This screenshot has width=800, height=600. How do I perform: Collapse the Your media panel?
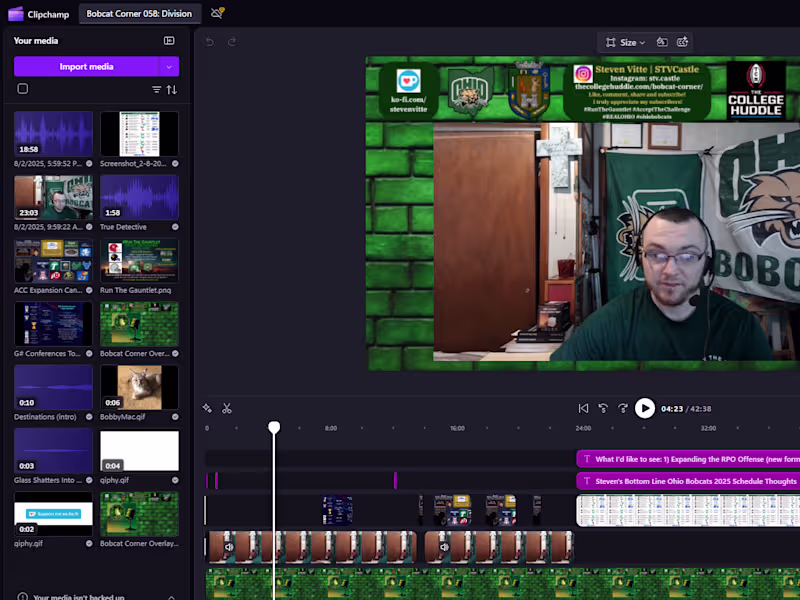[169, 41]
